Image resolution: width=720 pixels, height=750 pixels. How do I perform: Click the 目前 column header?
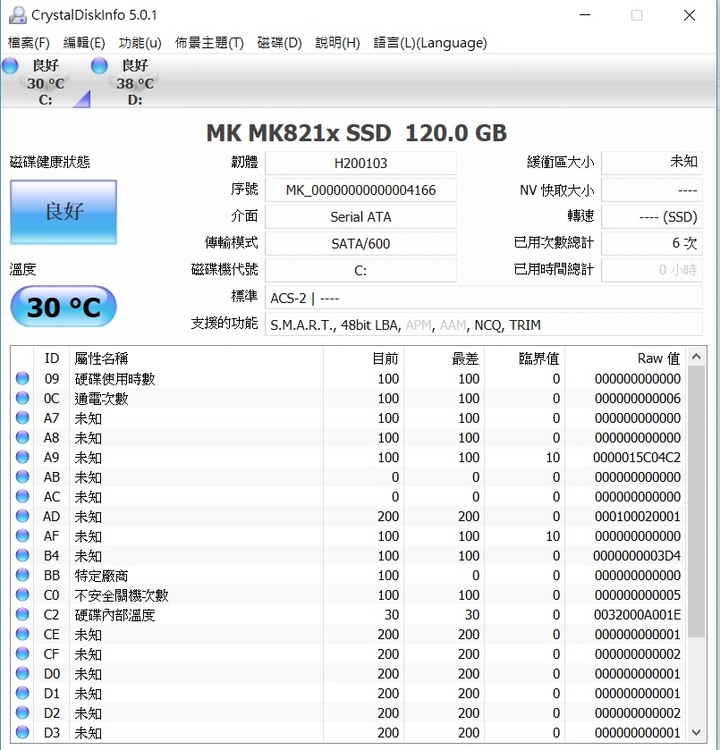click(364, 358)
